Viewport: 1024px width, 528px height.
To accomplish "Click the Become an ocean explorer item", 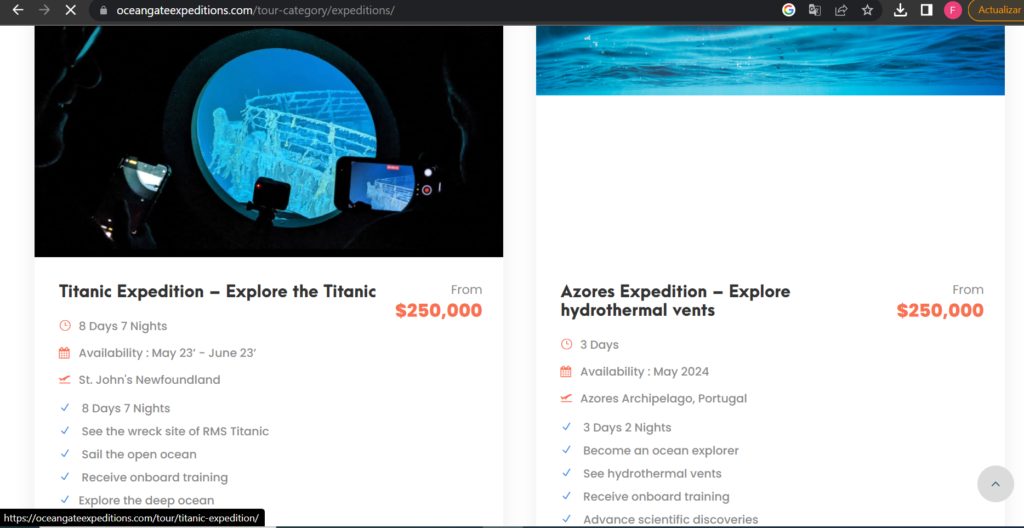I will (x=661, y=450).
